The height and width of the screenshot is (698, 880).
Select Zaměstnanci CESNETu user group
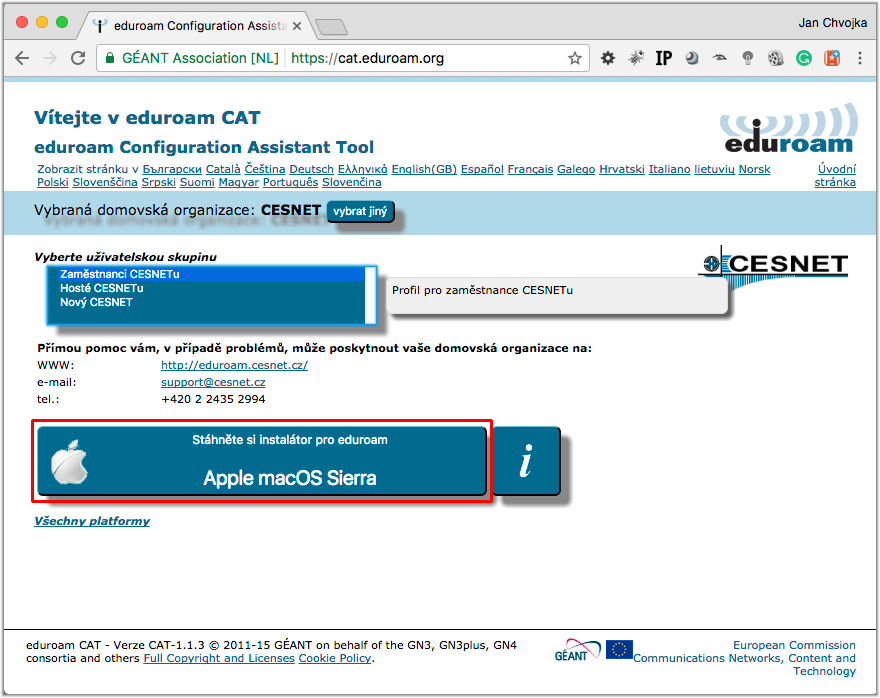212,274
